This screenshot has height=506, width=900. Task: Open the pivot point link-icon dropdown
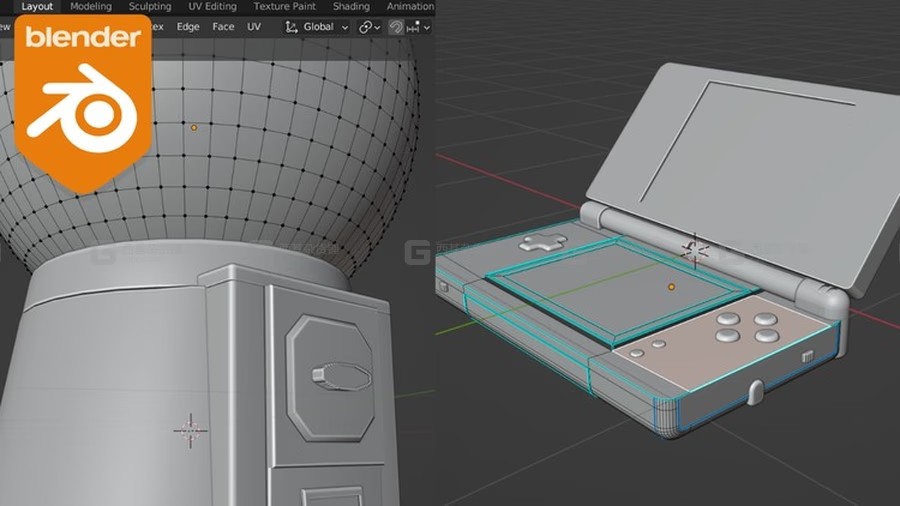369,27
